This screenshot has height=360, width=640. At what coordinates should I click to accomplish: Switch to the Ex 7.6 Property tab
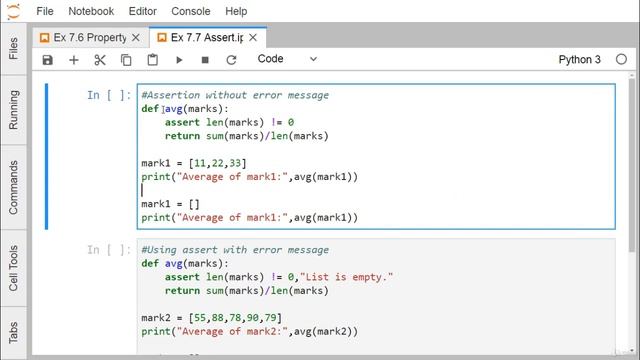[90, 38]
